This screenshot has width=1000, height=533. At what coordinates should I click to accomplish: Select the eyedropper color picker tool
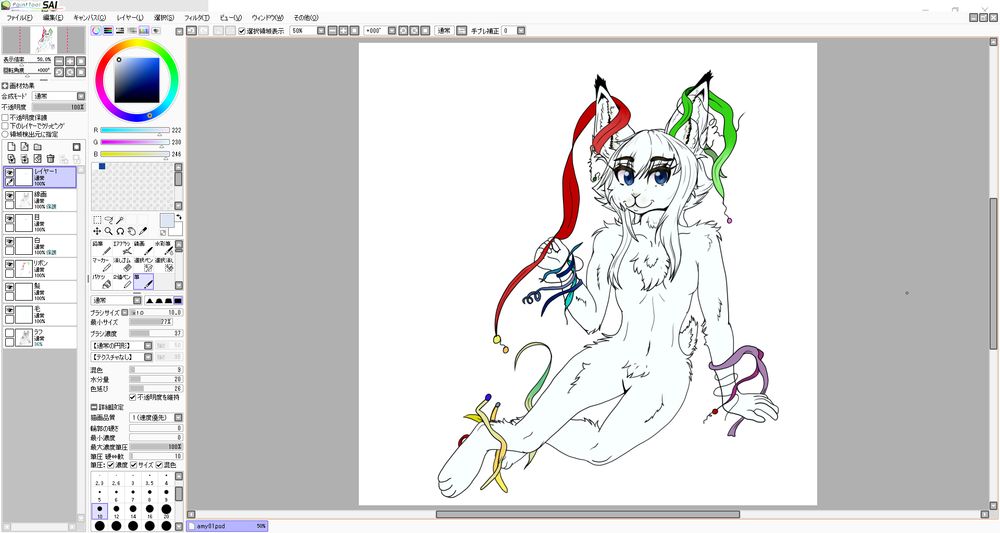[x=143, y=231]
